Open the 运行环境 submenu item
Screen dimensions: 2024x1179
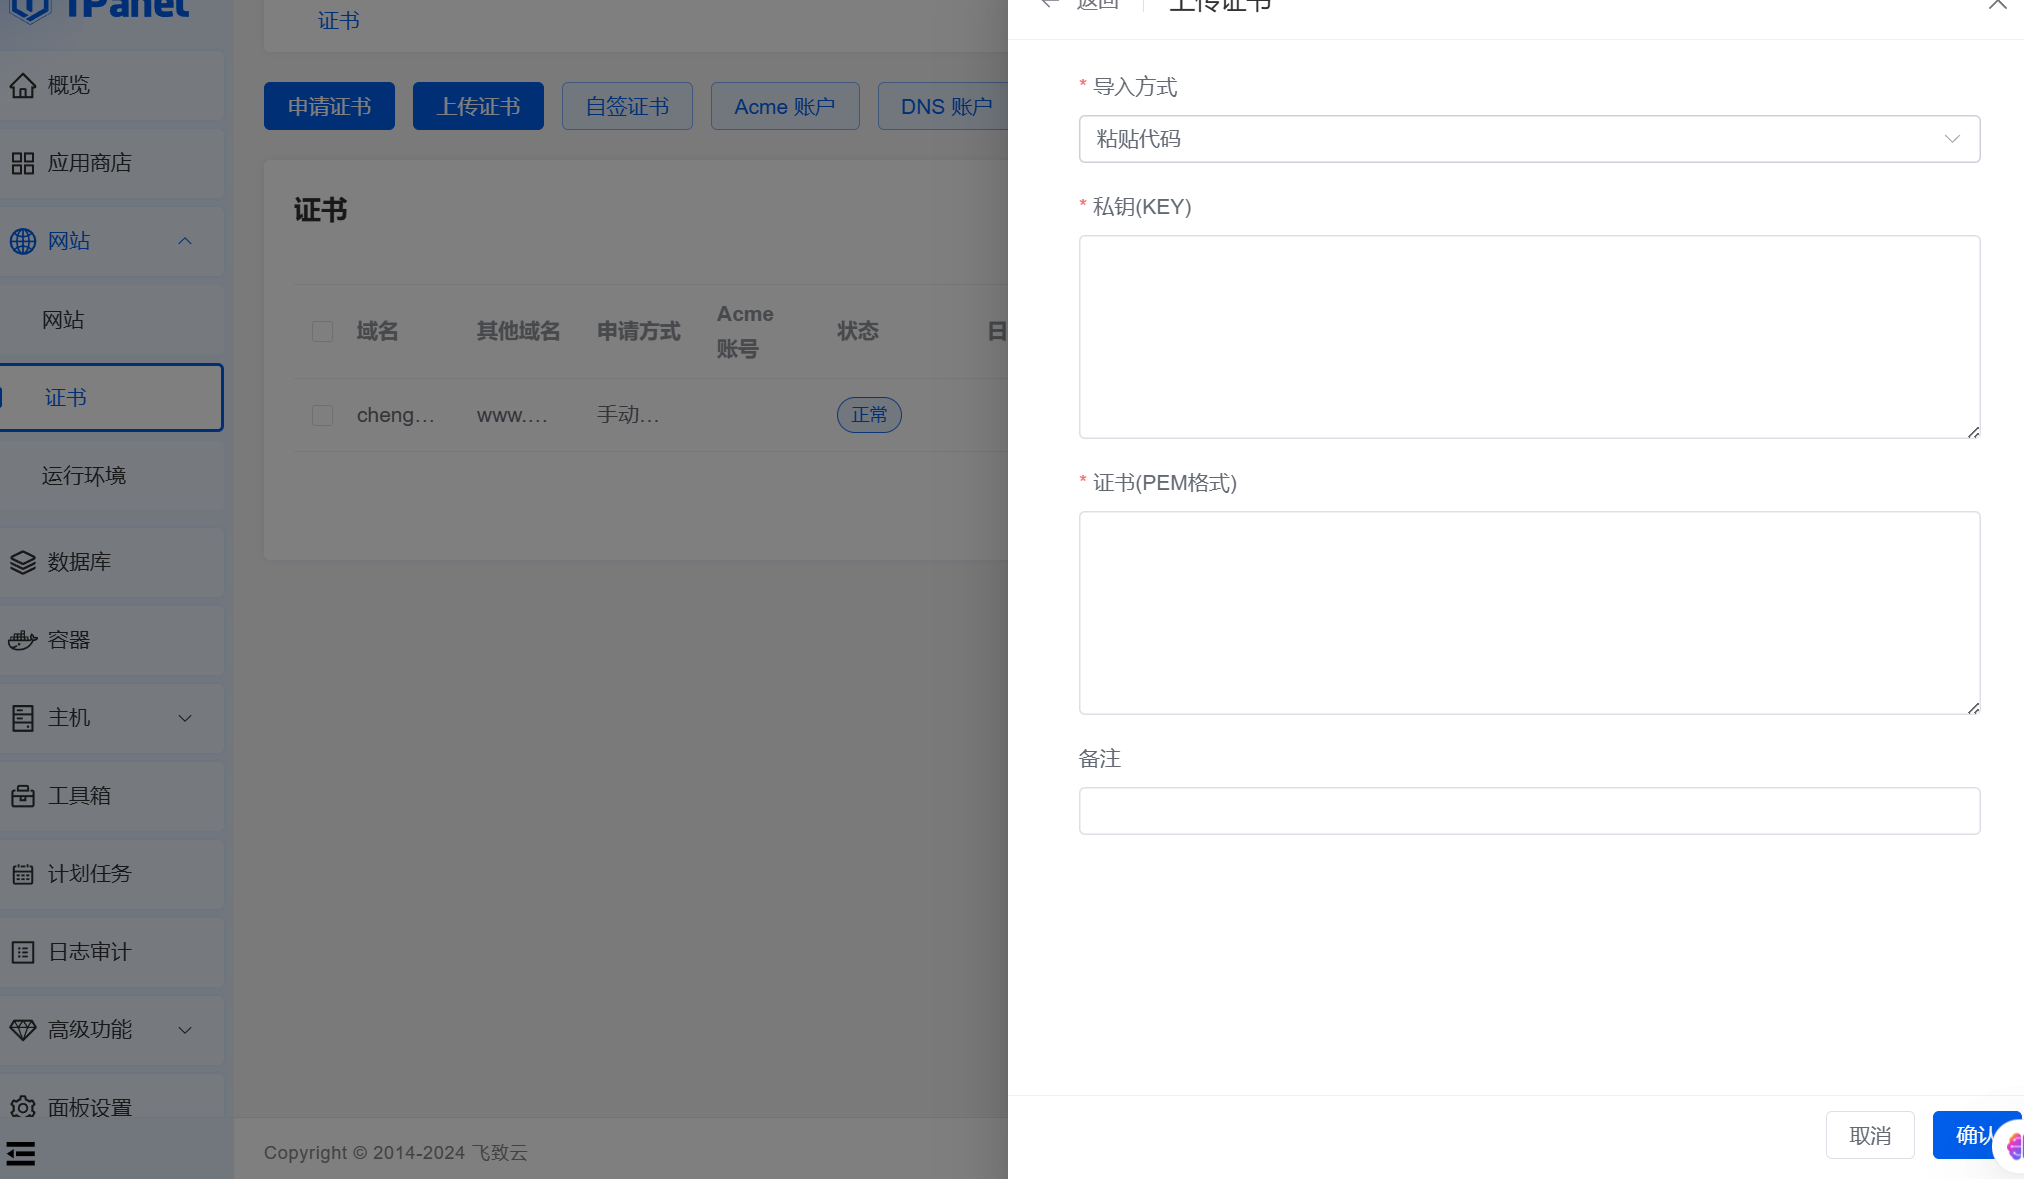[84, 476]
